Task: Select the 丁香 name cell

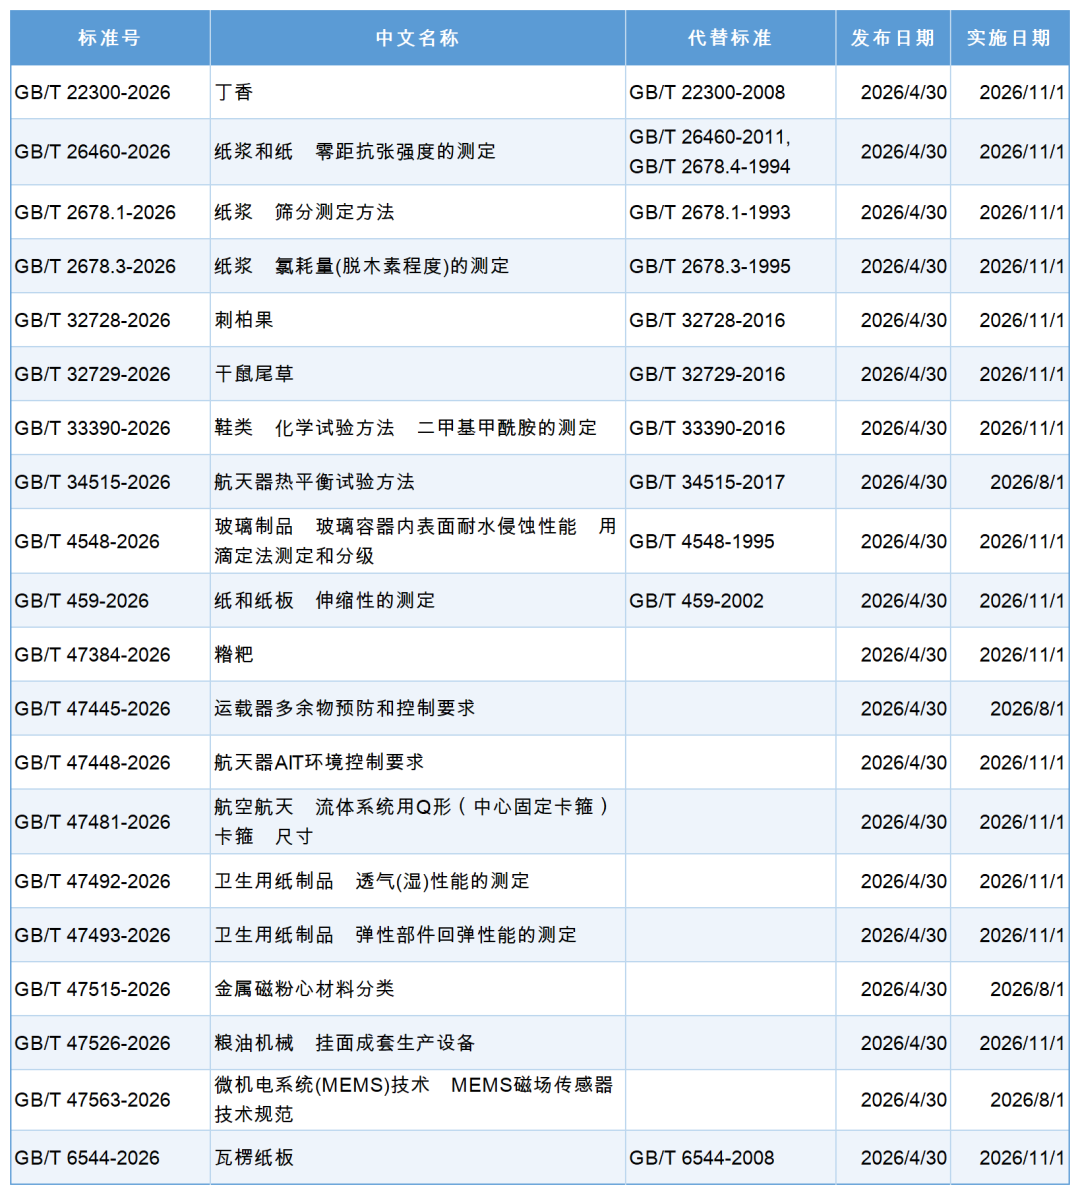Action: pyautogui.click(x=418, y=92)
